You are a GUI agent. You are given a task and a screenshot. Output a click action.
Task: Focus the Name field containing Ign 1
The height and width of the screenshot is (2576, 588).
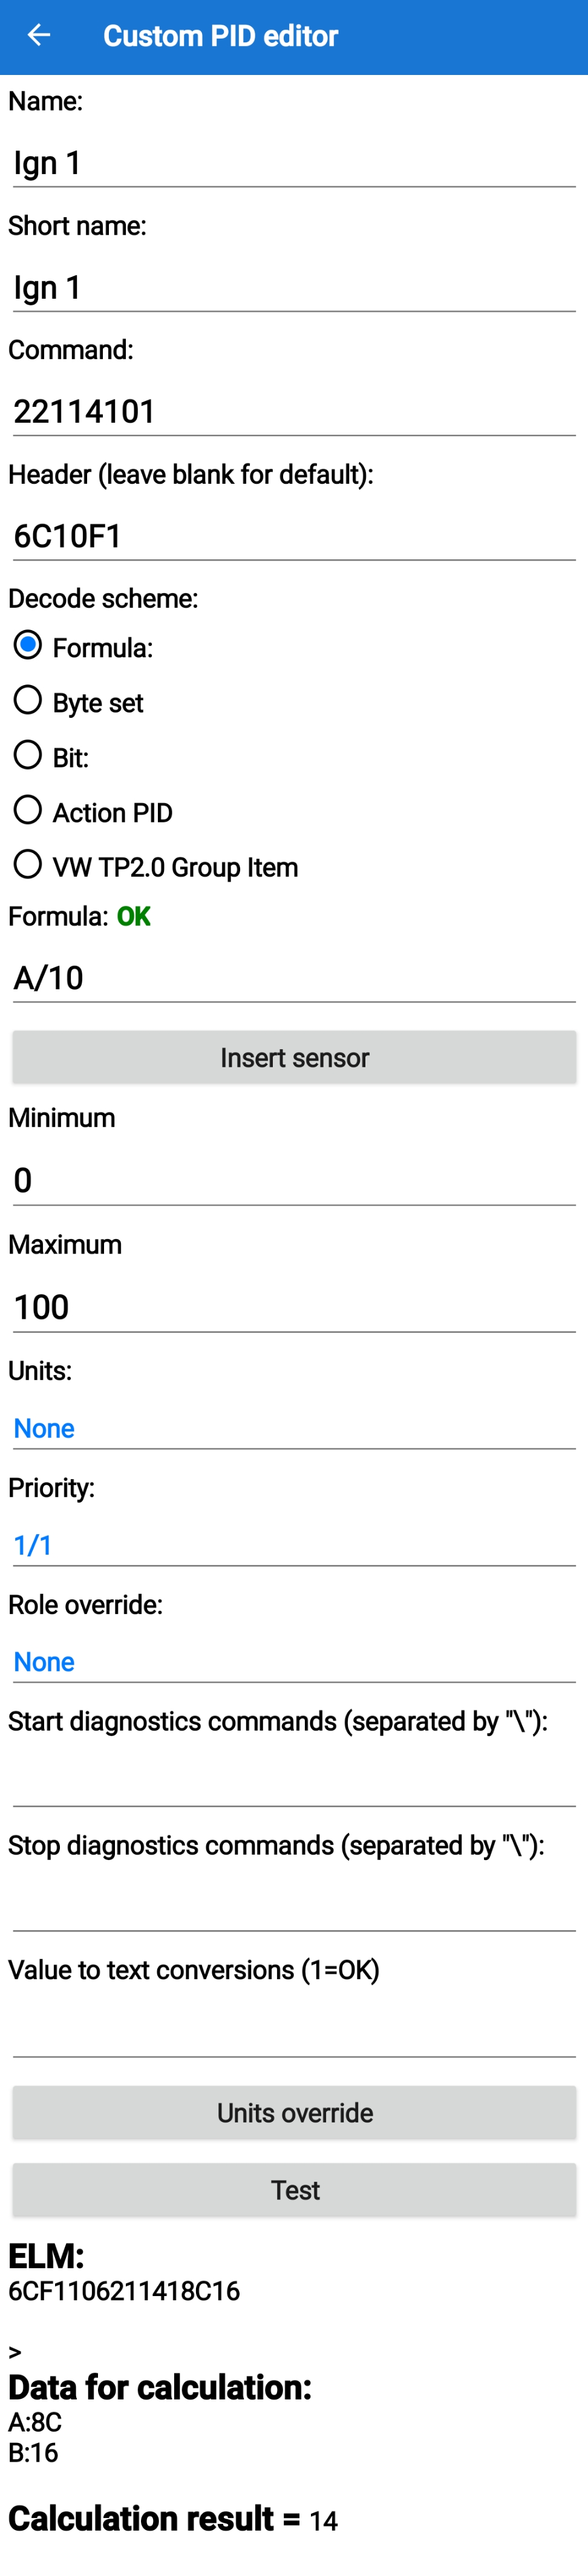click(x=294, y=163)
